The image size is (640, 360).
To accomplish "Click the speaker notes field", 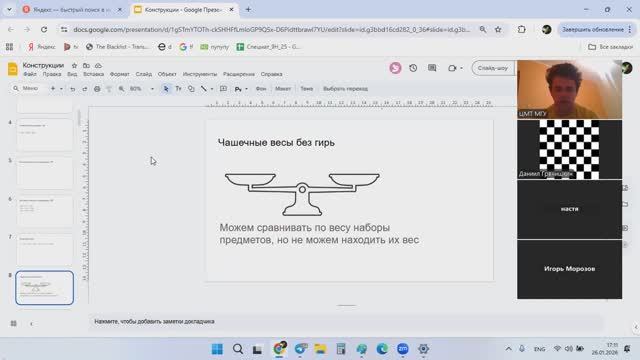I will [345, 322].
